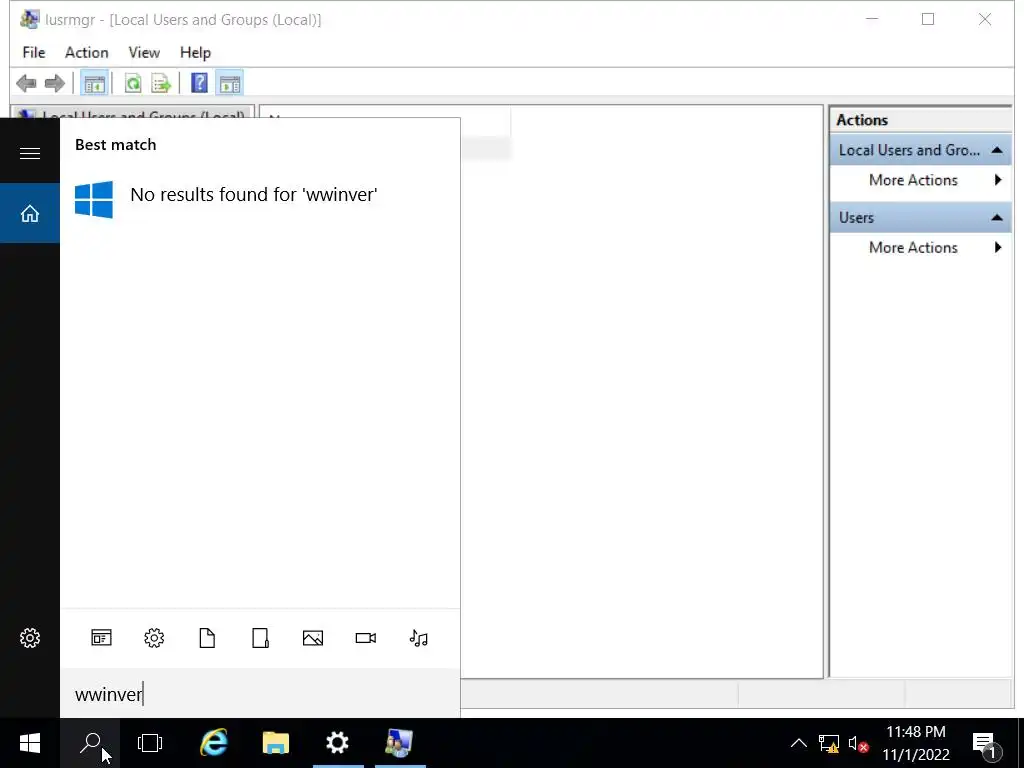Show hidden tray icons chevron
The image size is (1024, 768).
click(799, 743)
